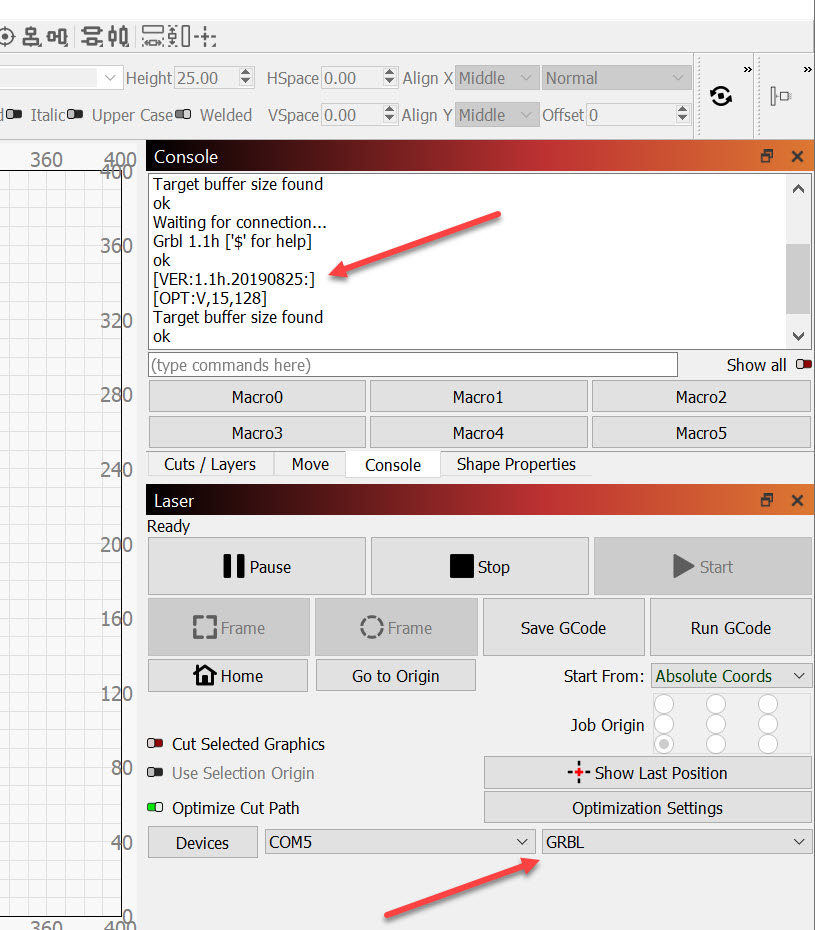Click the console command input field
Viewport: 815px width, 930px height.
[x=412, y=365]
